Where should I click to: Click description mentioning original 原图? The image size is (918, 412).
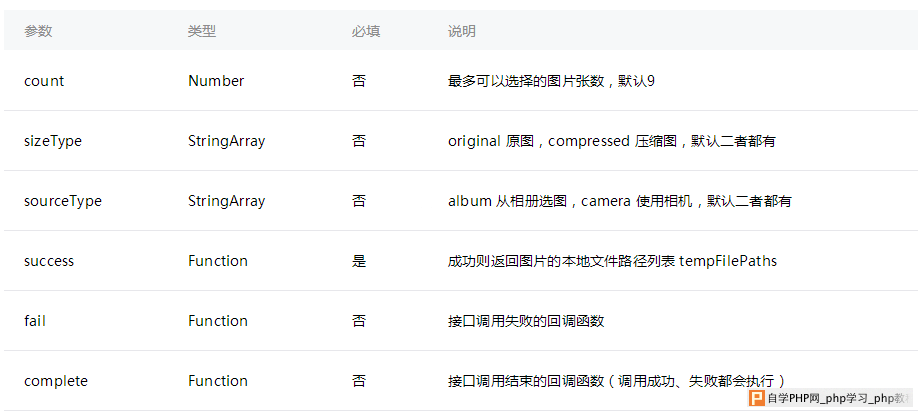tap(612, 141)
